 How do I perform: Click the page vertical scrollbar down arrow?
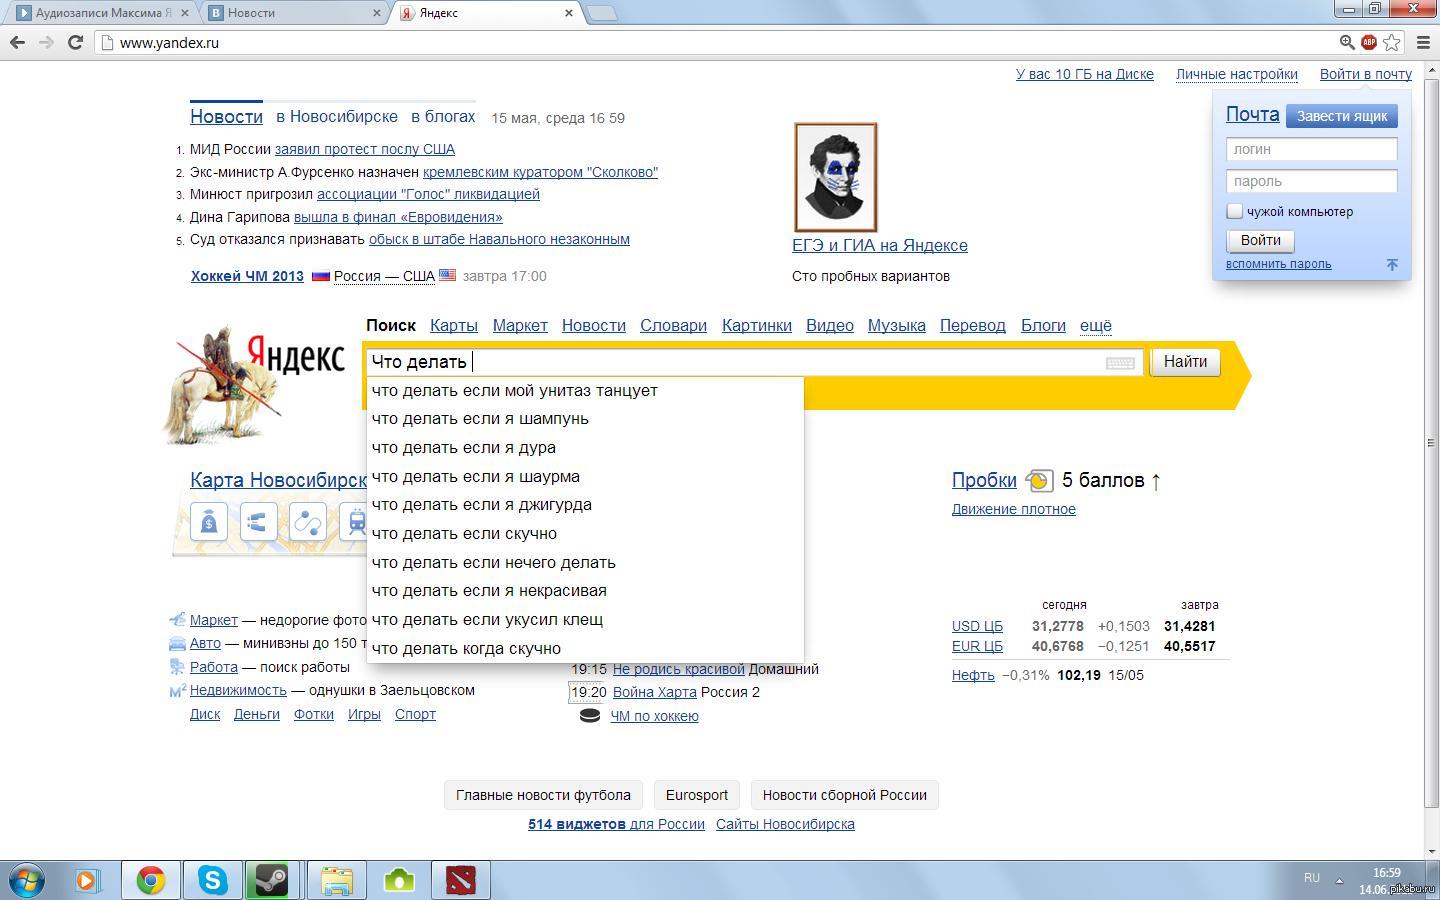click(1432, 852)
